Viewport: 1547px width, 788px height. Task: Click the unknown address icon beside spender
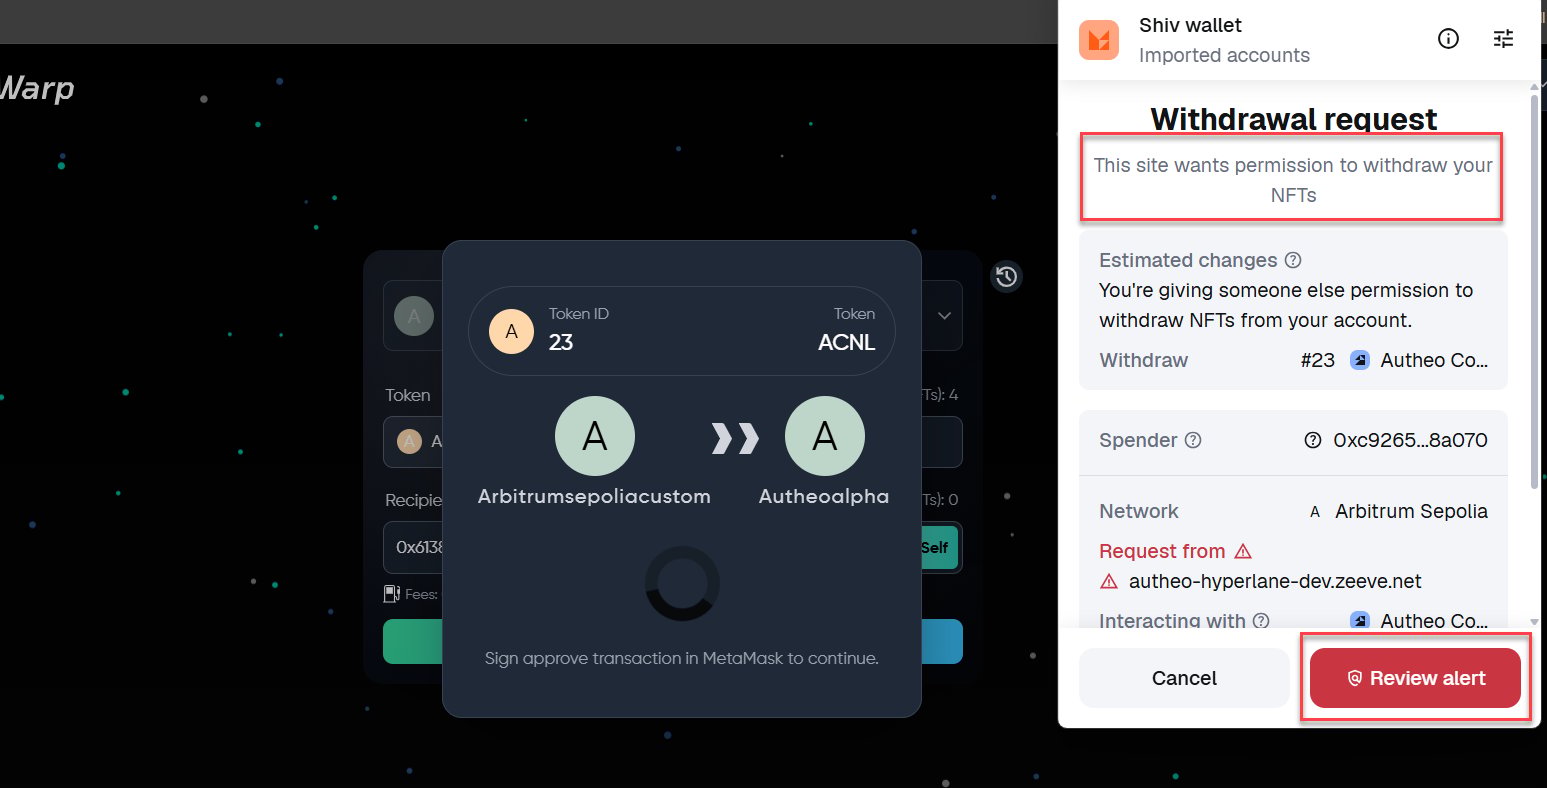[x=1313, y=440]
